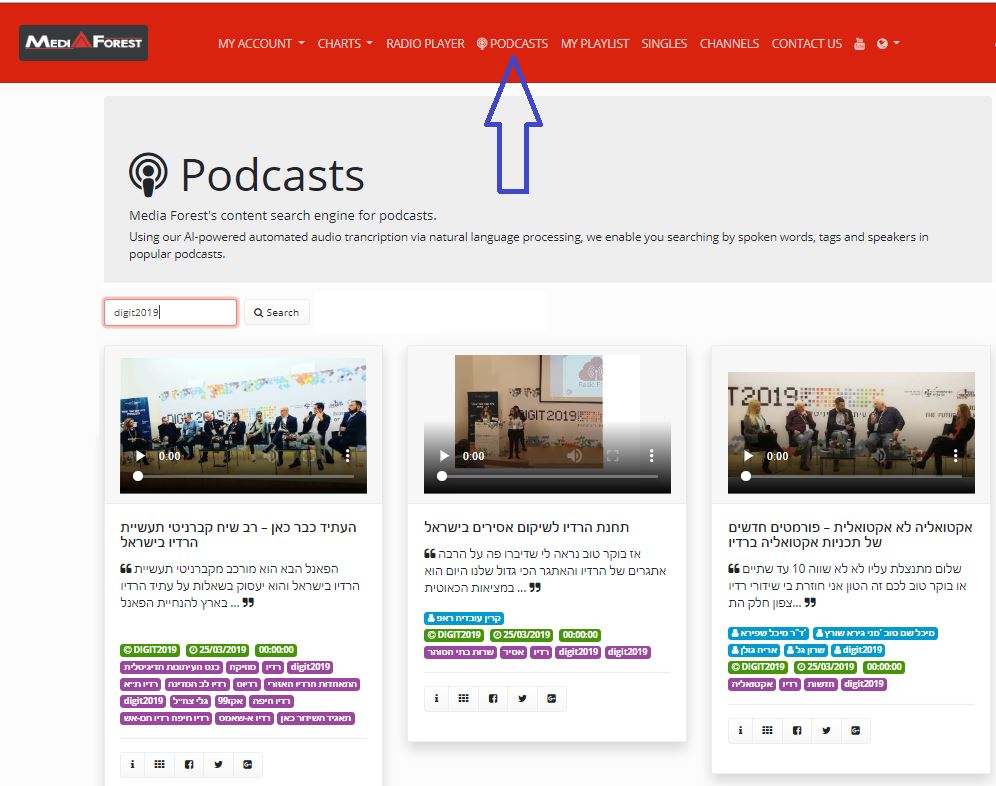Share אקטואליה לא אקטואלית podcast on Twitter

pos(826,731)
